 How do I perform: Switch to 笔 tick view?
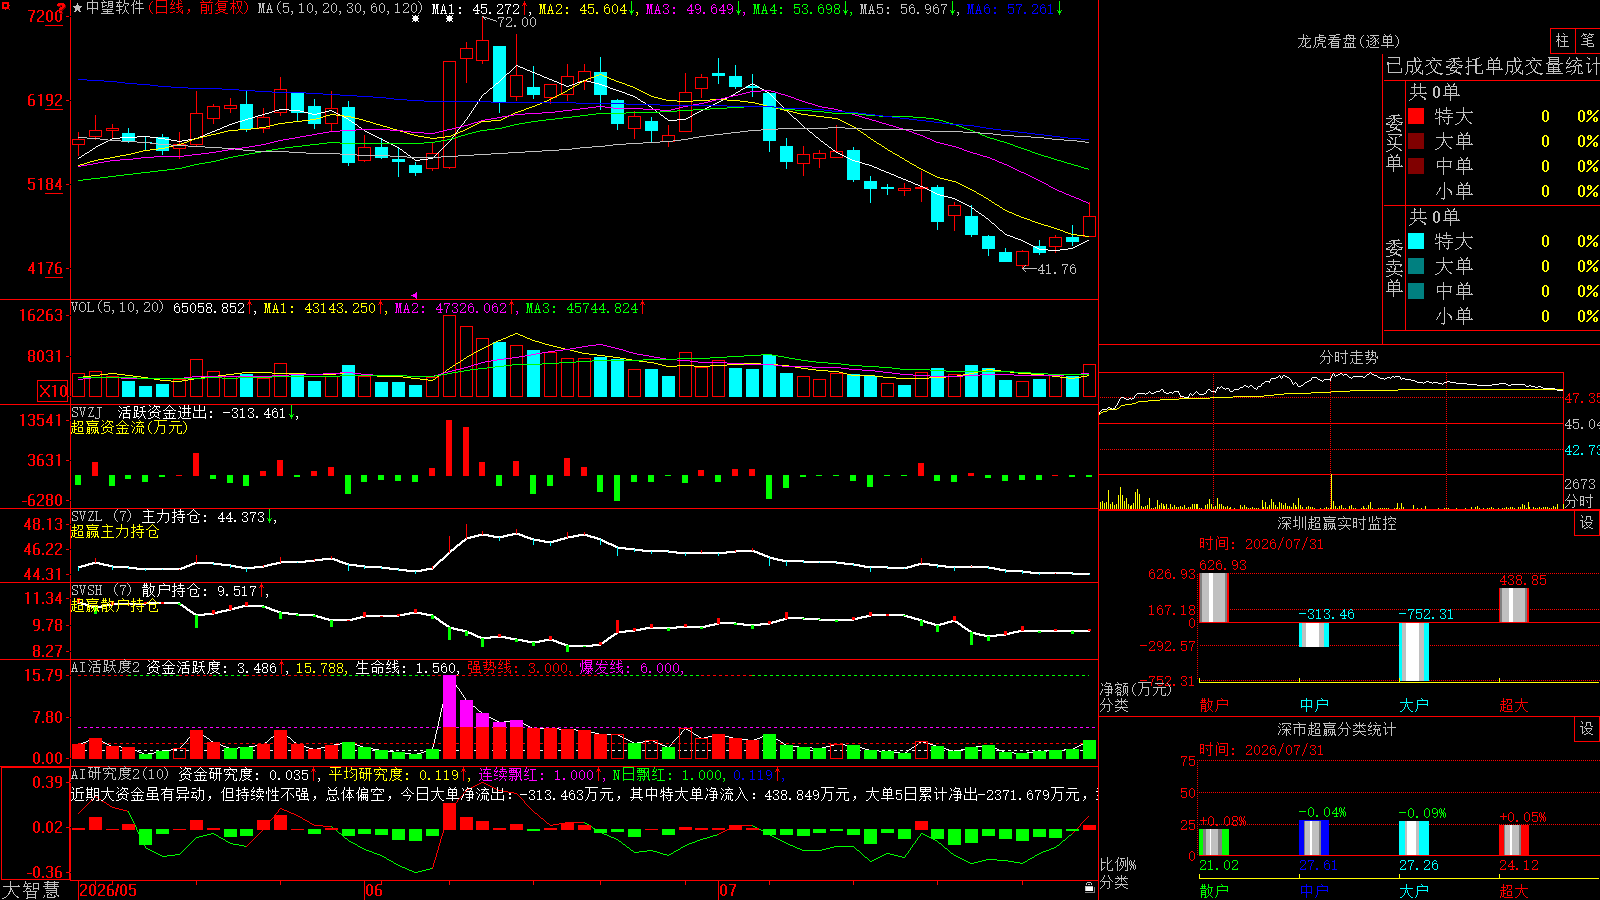click(x=1587, y=41)
